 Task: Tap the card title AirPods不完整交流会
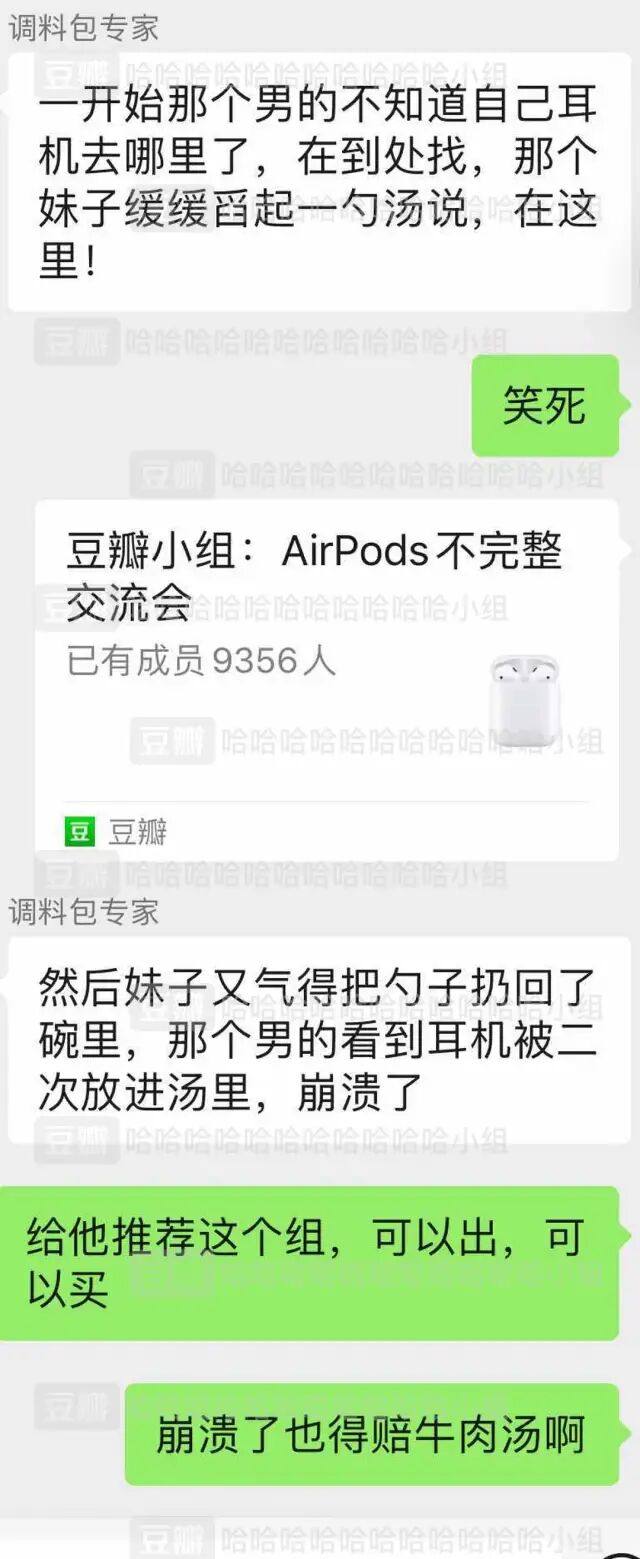[x=314, y=577]
